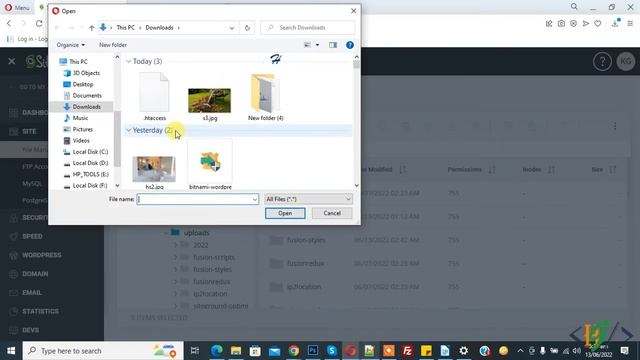Open the All Files type dropdown
This screenshot has width=640, height=360.
pos(308,199)
